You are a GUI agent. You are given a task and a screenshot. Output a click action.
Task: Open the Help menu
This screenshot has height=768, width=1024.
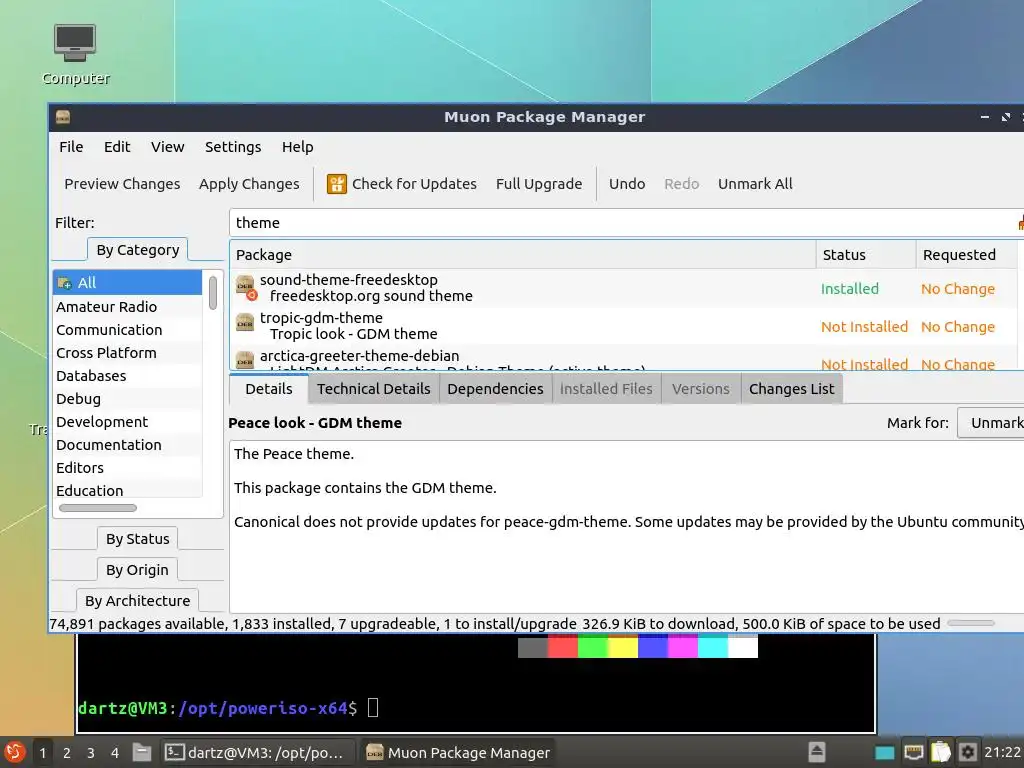(298, 147)
